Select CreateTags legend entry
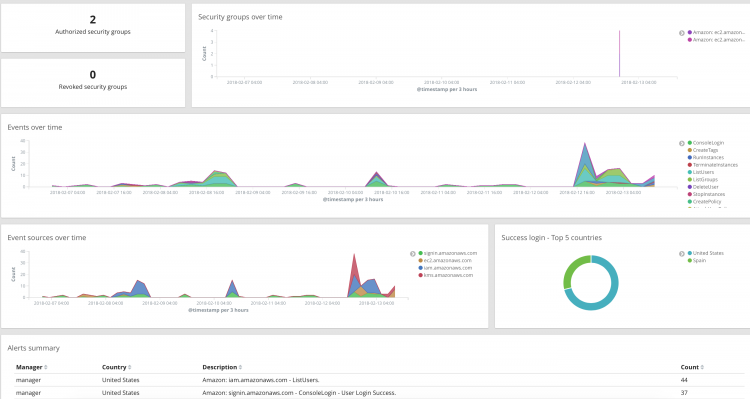This screenshot has width=750, height=399. tap(703, 150)
